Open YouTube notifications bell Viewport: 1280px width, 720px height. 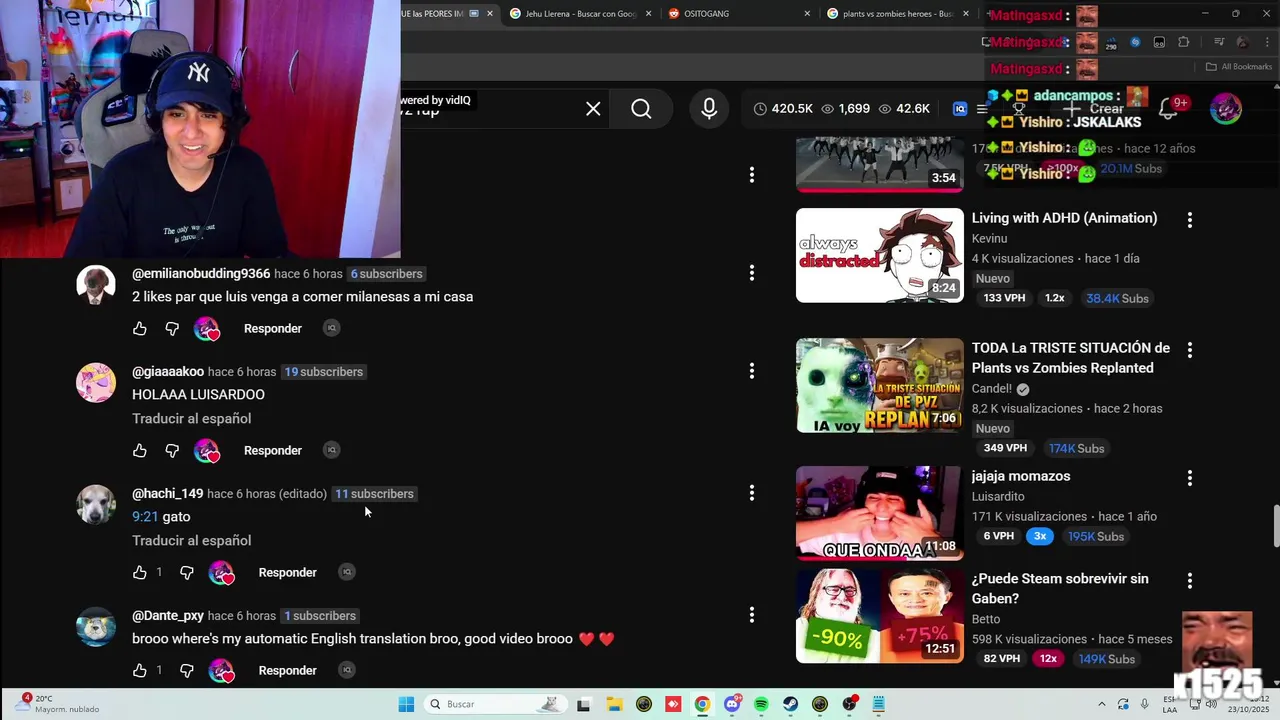tap(1168, 109)
